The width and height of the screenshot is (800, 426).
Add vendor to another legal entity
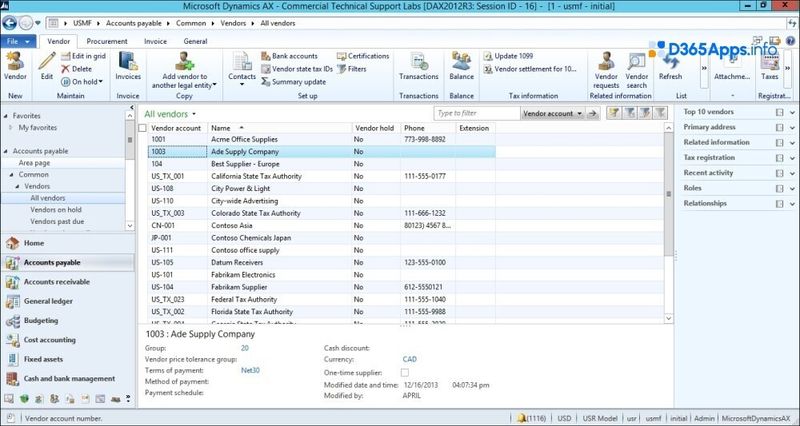pyautogui.click(x=184, y=70)
